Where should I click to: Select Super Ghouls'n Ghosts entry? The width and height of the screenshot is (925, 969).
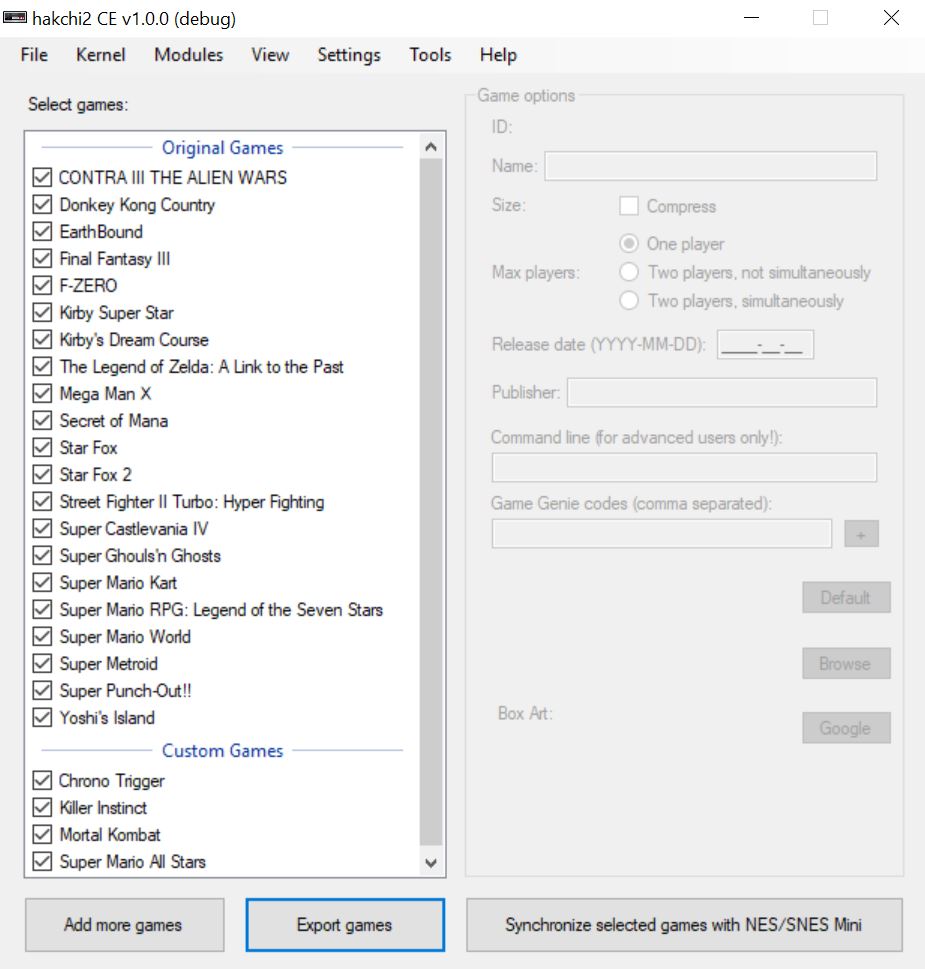point(140,556)
